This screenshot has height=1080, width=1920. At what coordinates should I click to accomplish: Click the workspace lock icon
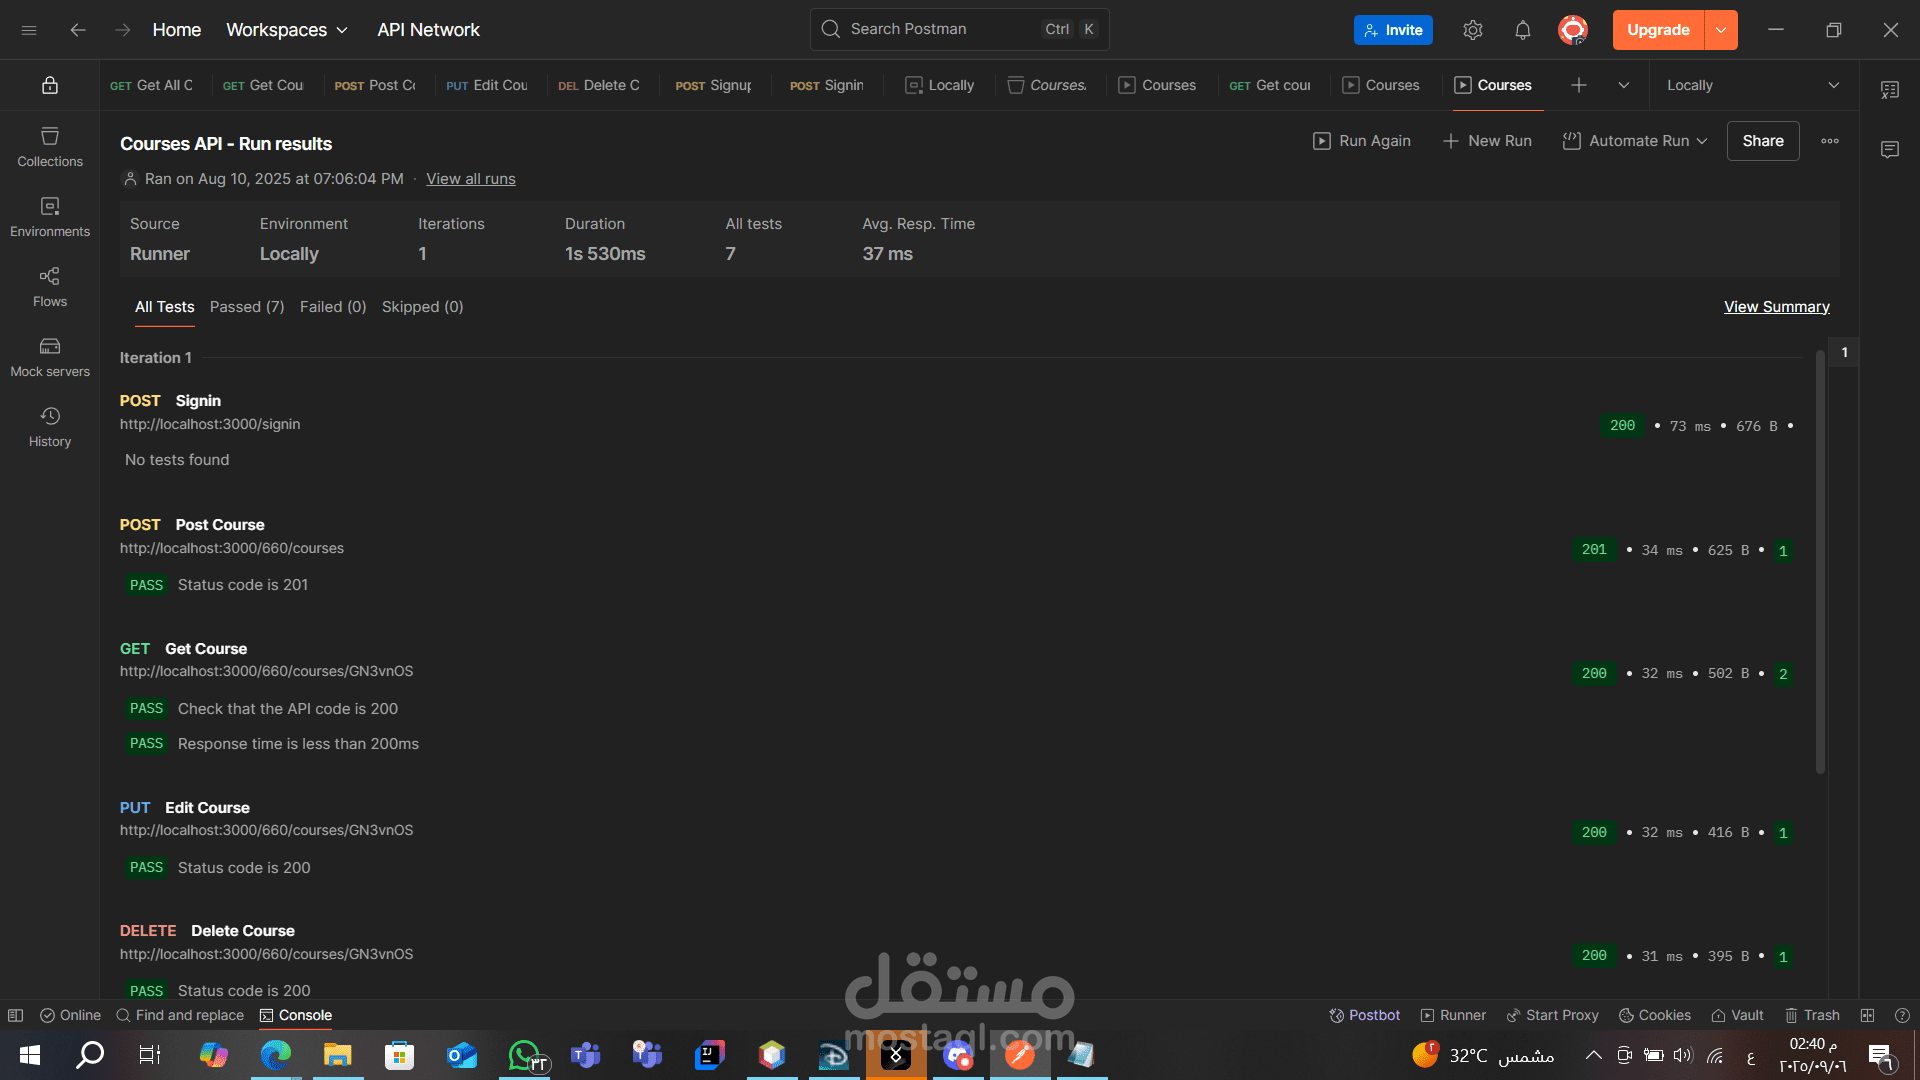(50, 85)
